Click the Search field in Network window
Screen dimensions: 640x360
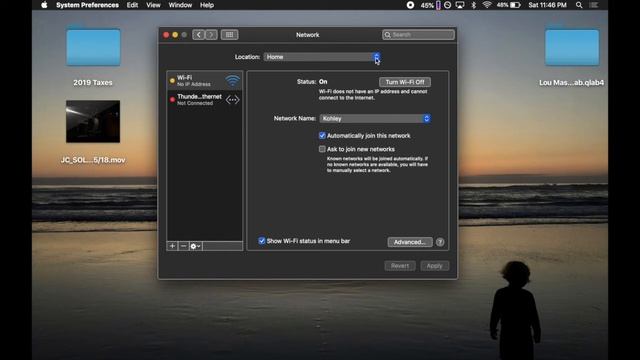(x=418, y=35)
